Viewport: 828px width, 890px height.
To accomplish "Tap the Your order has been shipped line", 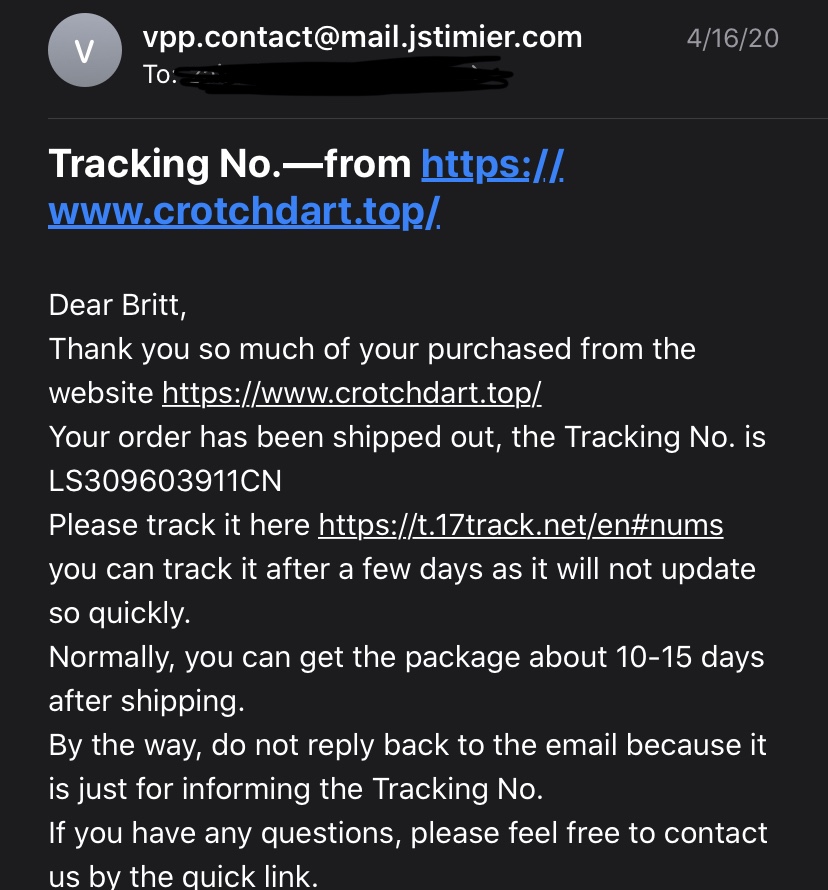I will click(x=407, y=437).
